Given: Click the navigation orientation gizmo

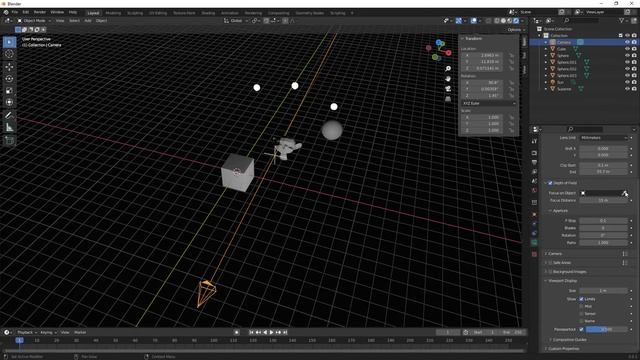Looking at the screenshot, I should pyautogui.click(x=439, y=50).
